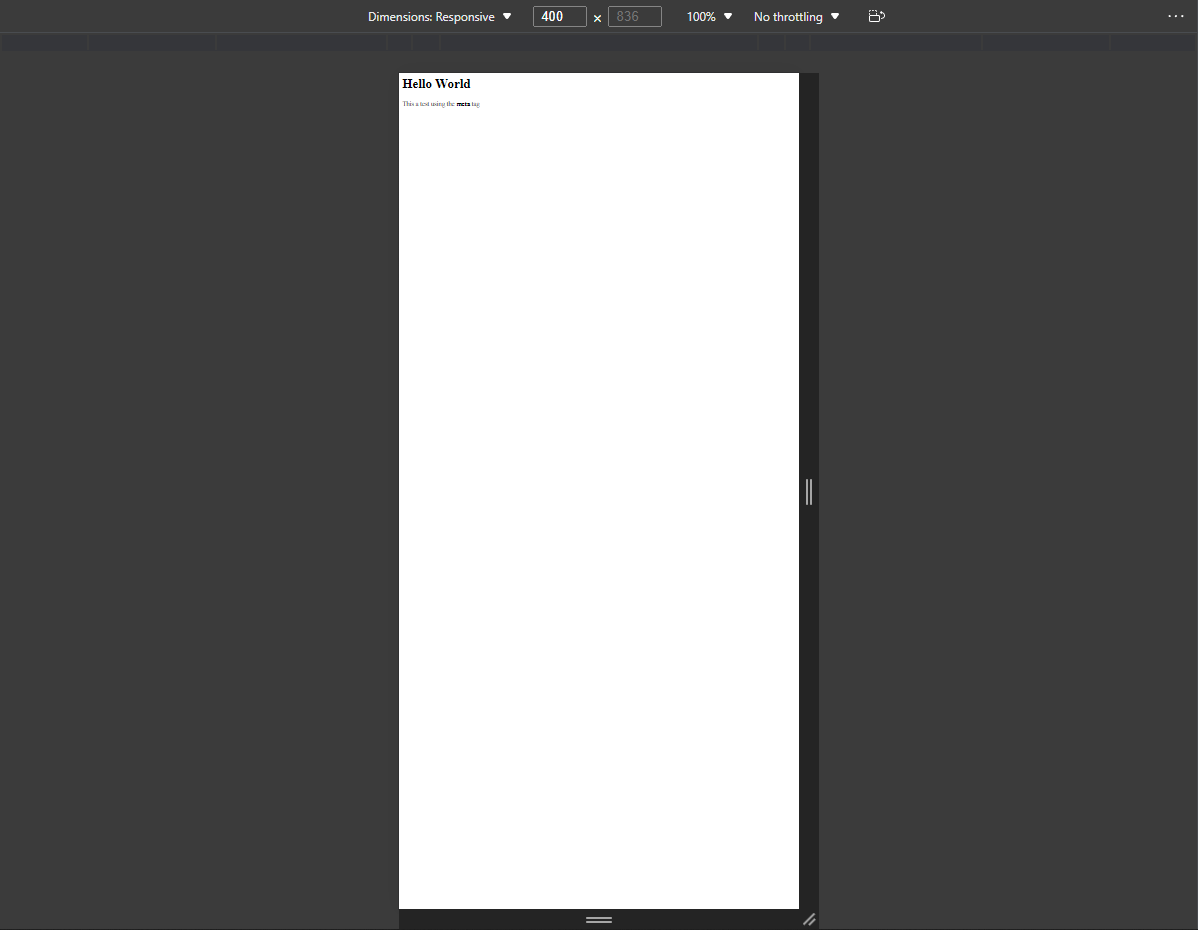The height and width of the screenshot is (930, 1198).
Task: Grab the bottom-edge viewport resize handle
Action: [599, 919]
